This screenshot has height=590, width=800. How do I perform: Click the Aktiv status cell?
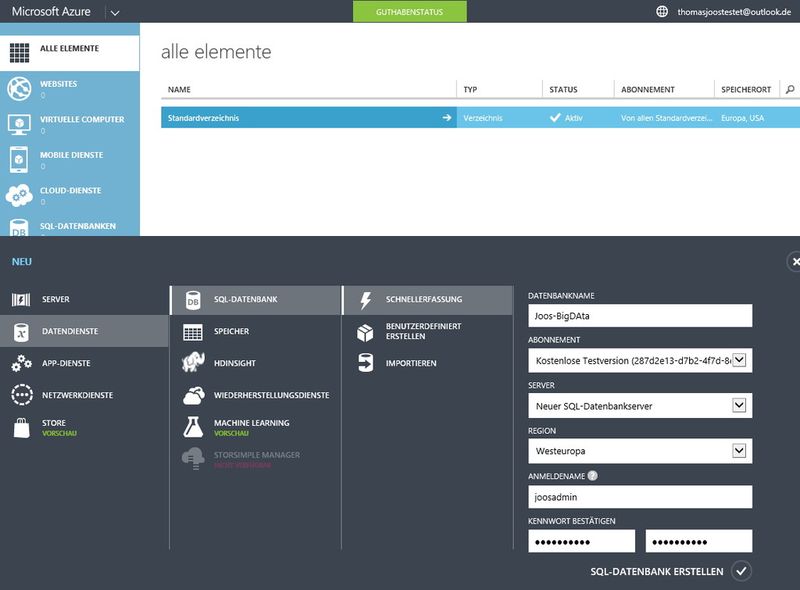pos(566,118)
